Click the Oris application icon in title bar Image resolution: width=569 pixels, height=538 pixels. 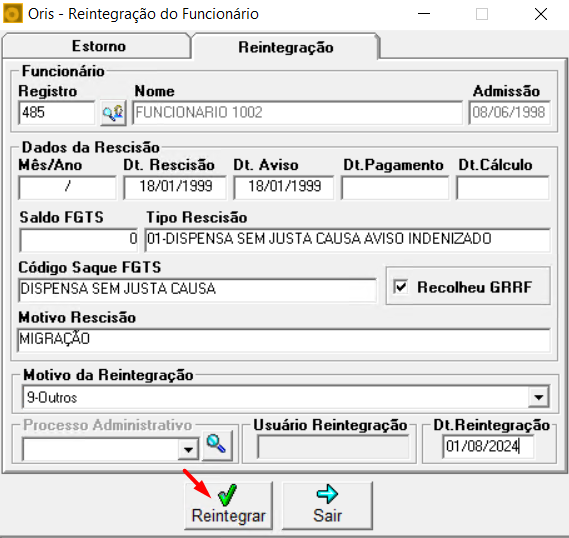point(12,14)
